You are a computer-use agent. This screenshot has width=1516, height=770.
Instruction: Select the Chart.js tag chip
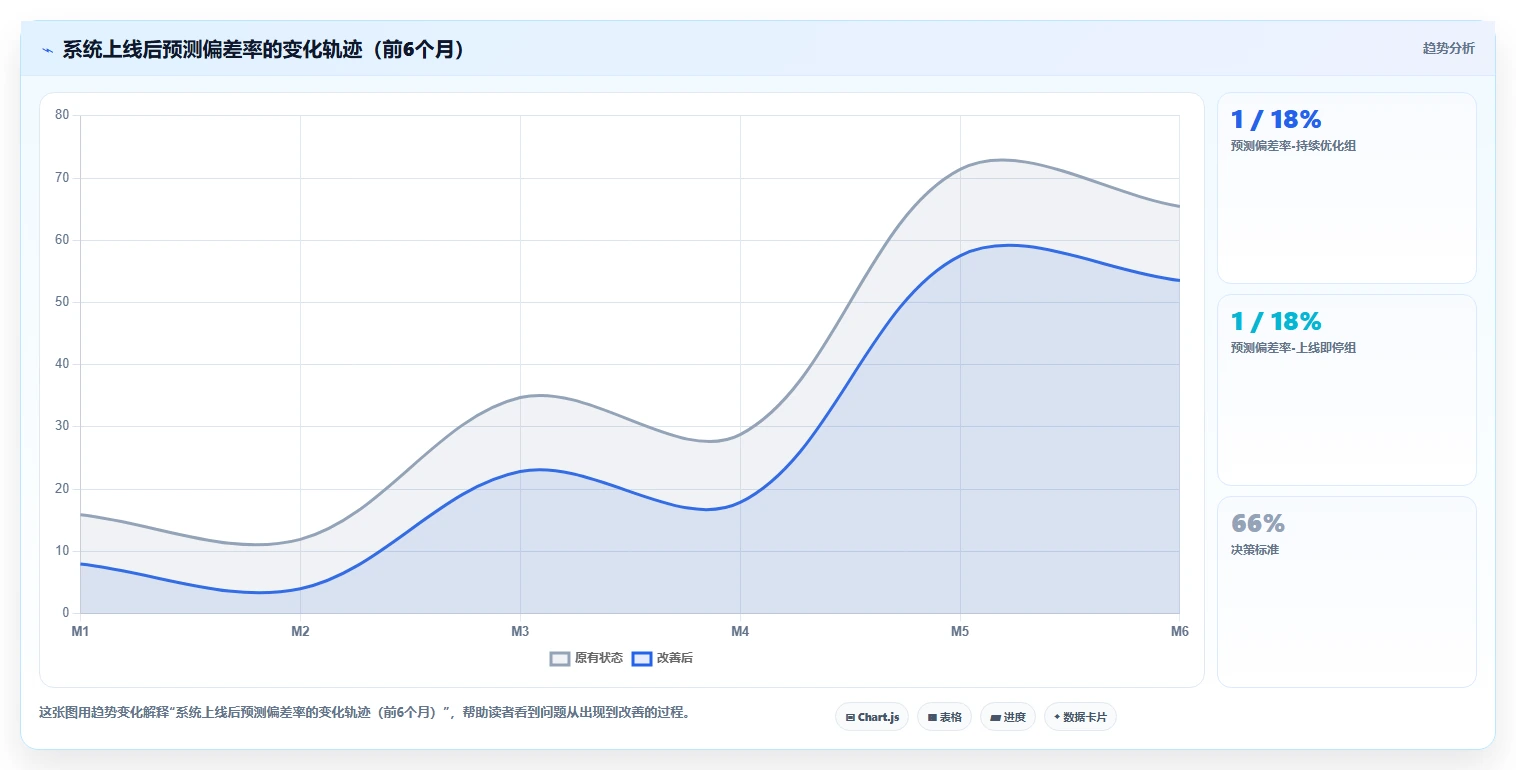click(x=872, y=717)
